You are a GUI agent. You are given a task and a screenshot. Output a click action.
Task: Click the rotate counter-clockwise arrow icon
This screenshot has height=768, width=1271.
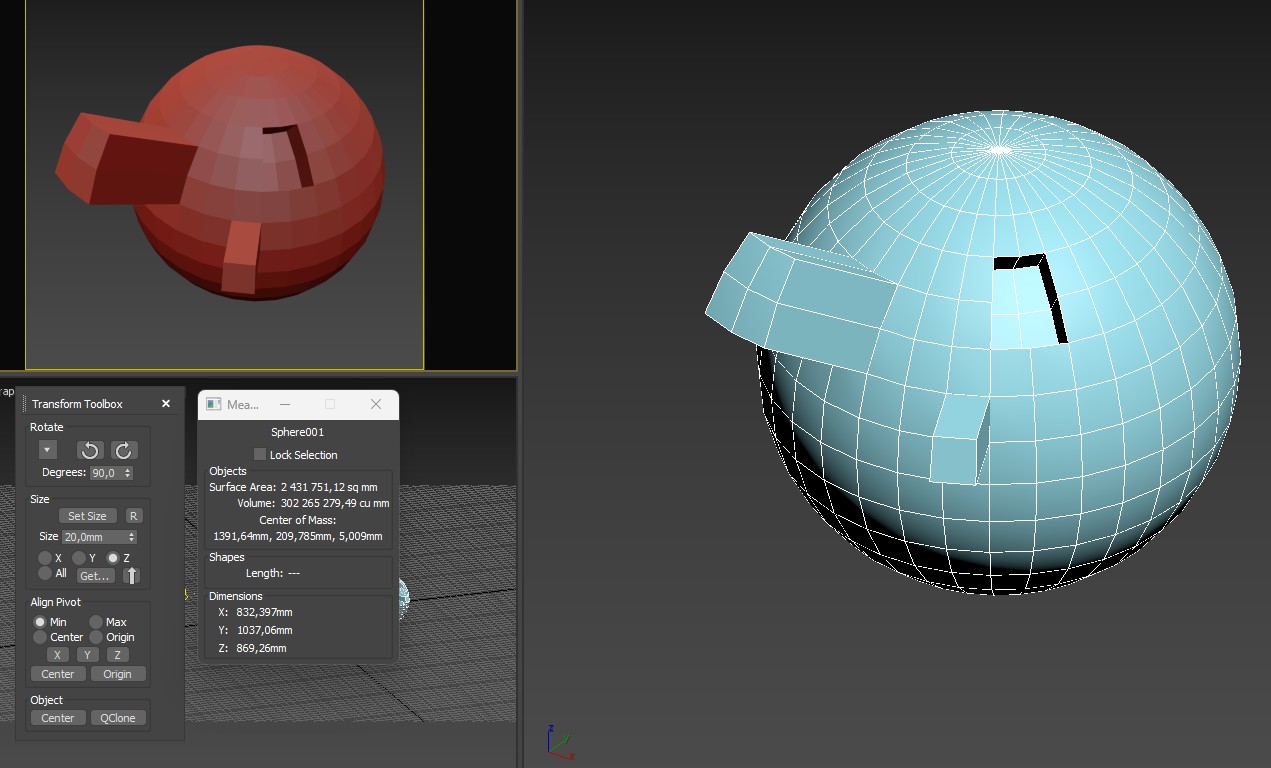pyautogui.click(x=90, y=450)
